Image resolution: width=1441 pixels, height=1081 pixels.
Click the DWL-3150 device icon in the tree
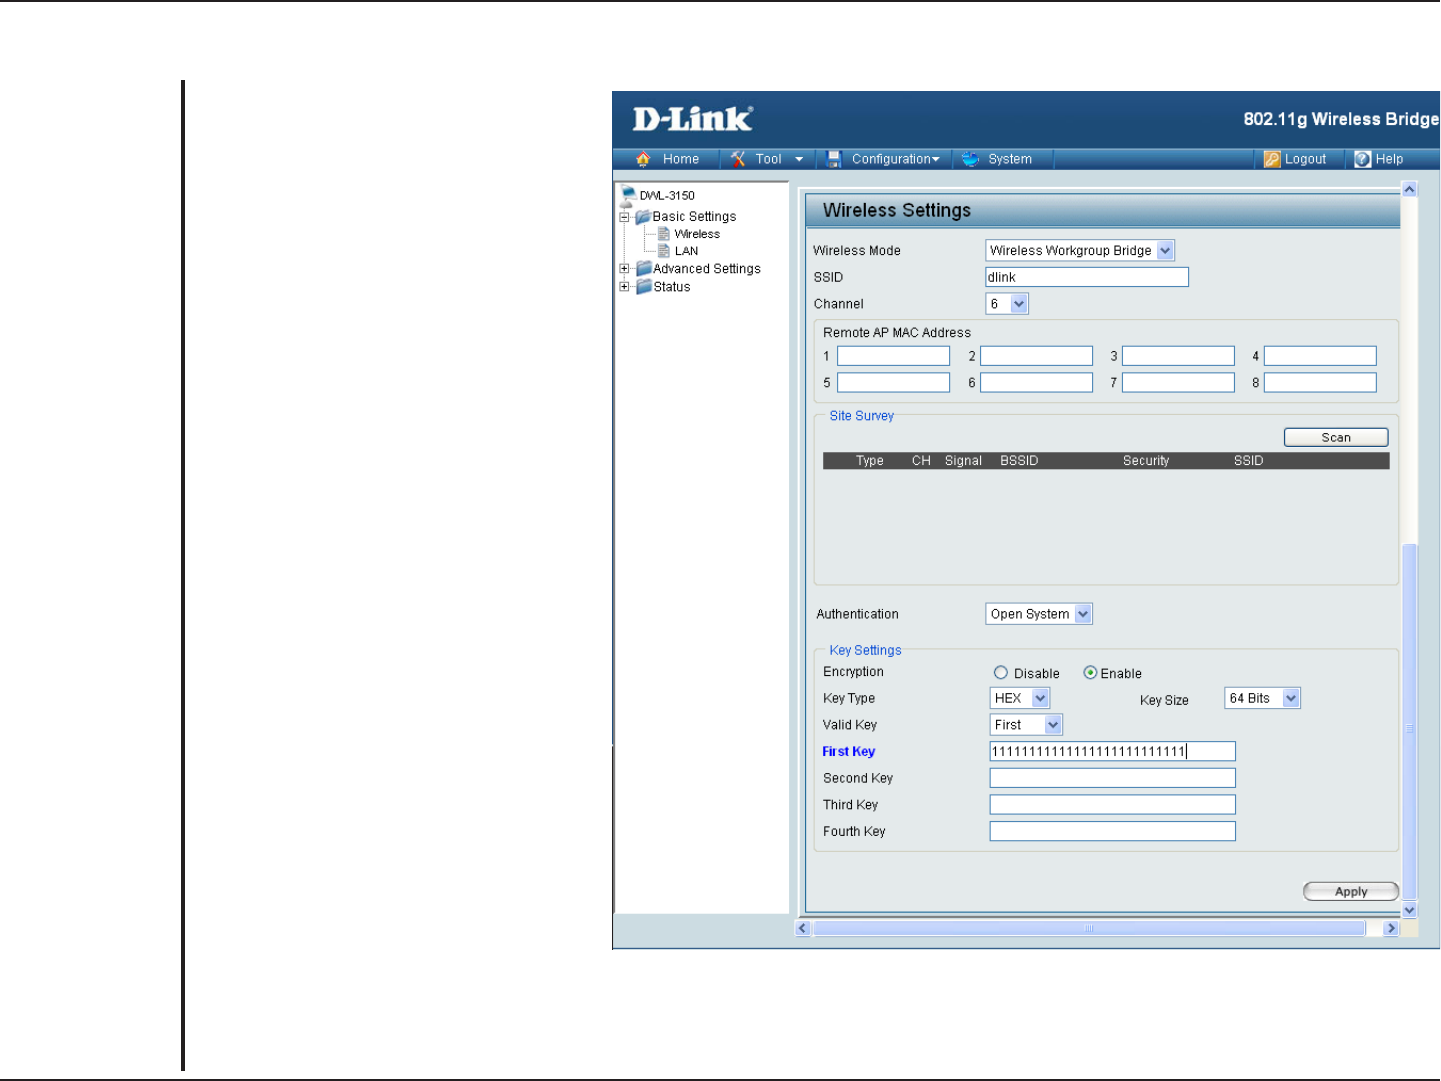[x=627, y=195]
